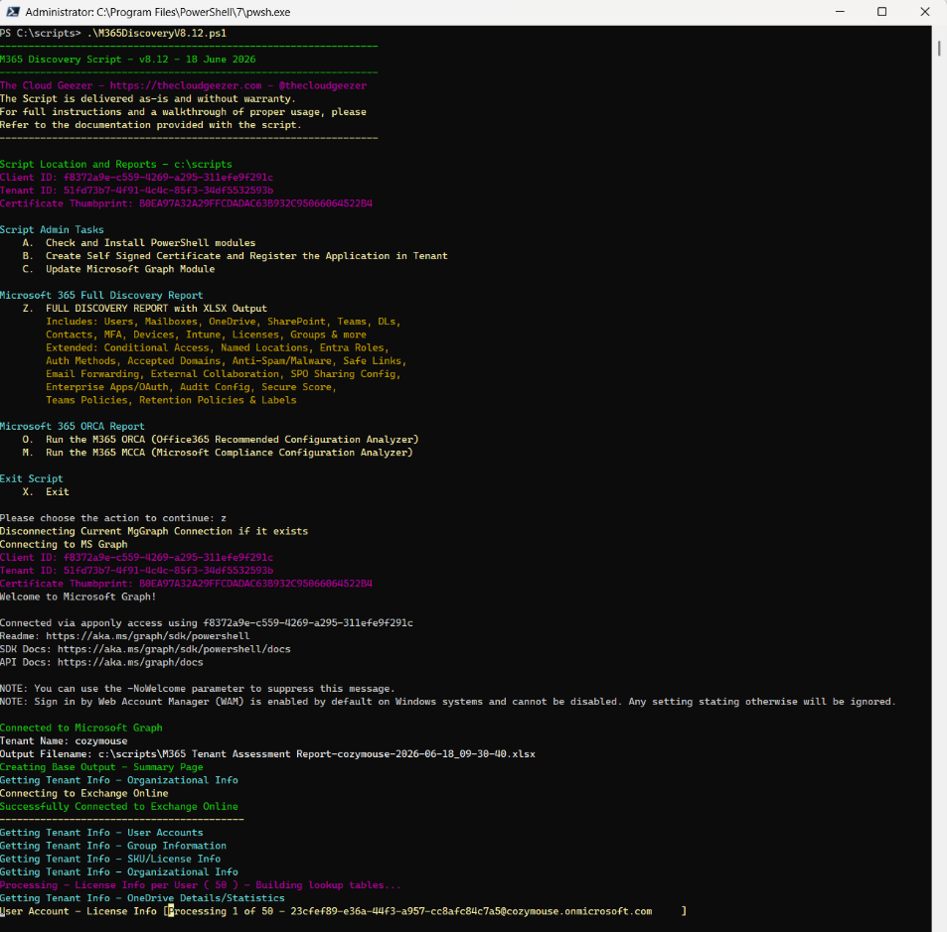Click 'Tenant Name: cozymouse' line
The height and width of the screenshot is (932, 947).
coord(64,741)
